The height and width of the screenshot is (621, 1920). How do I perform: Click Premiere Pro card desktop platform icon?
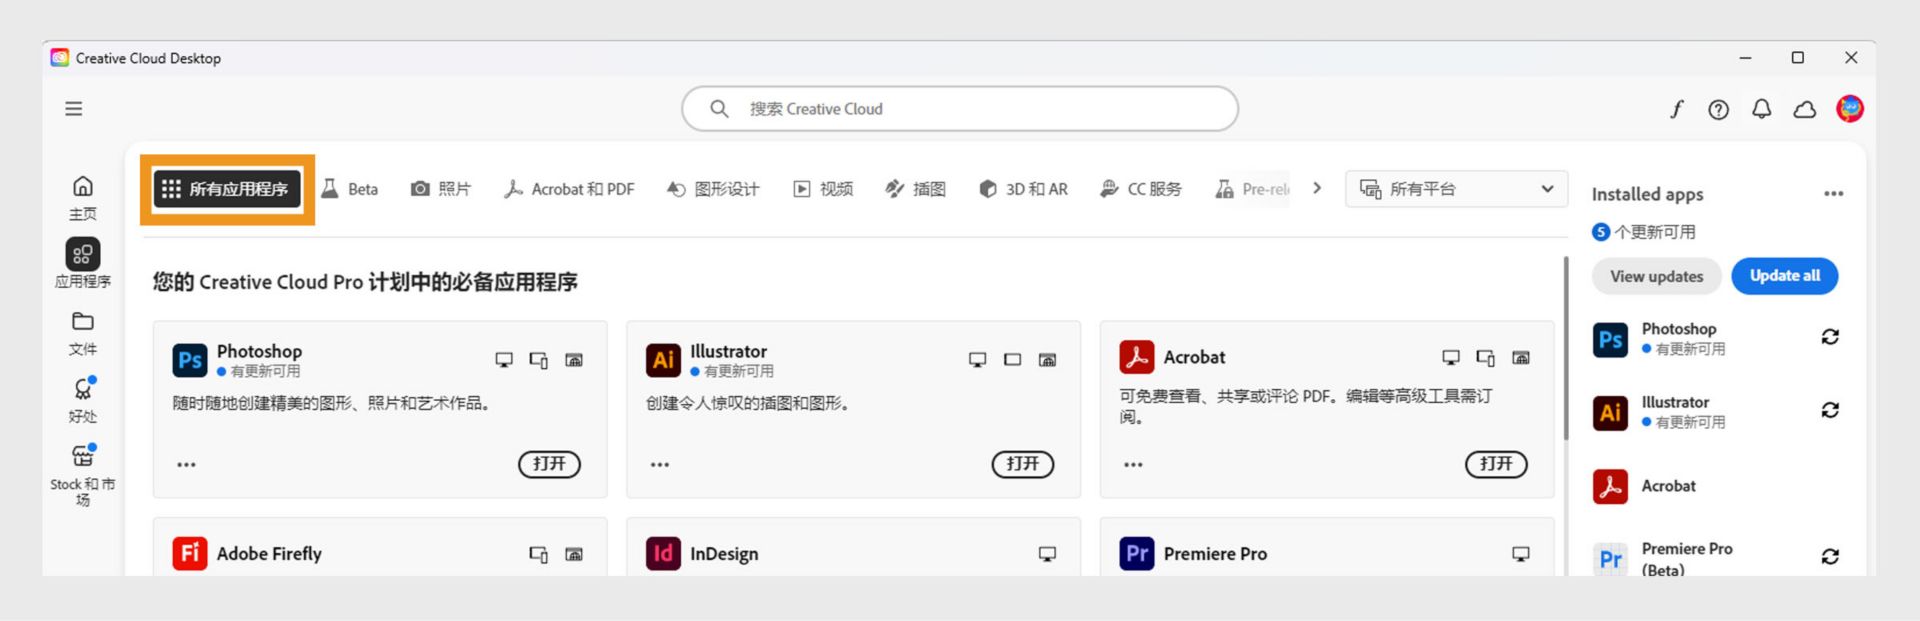tap(1521, 554)
